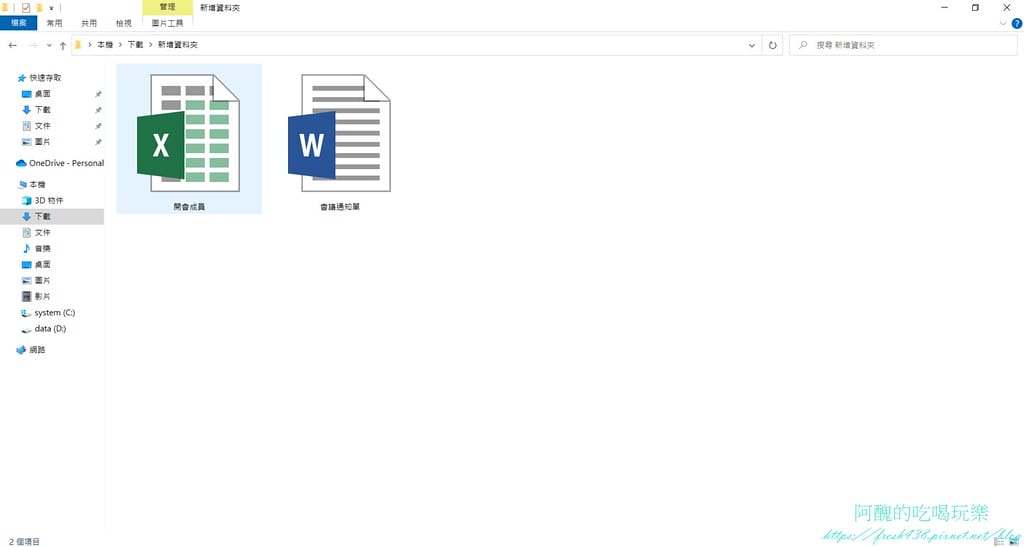The height and width of the screenshot is (547, 1024).
Task: Open 文件 under 快速存取
Action: 42,126
